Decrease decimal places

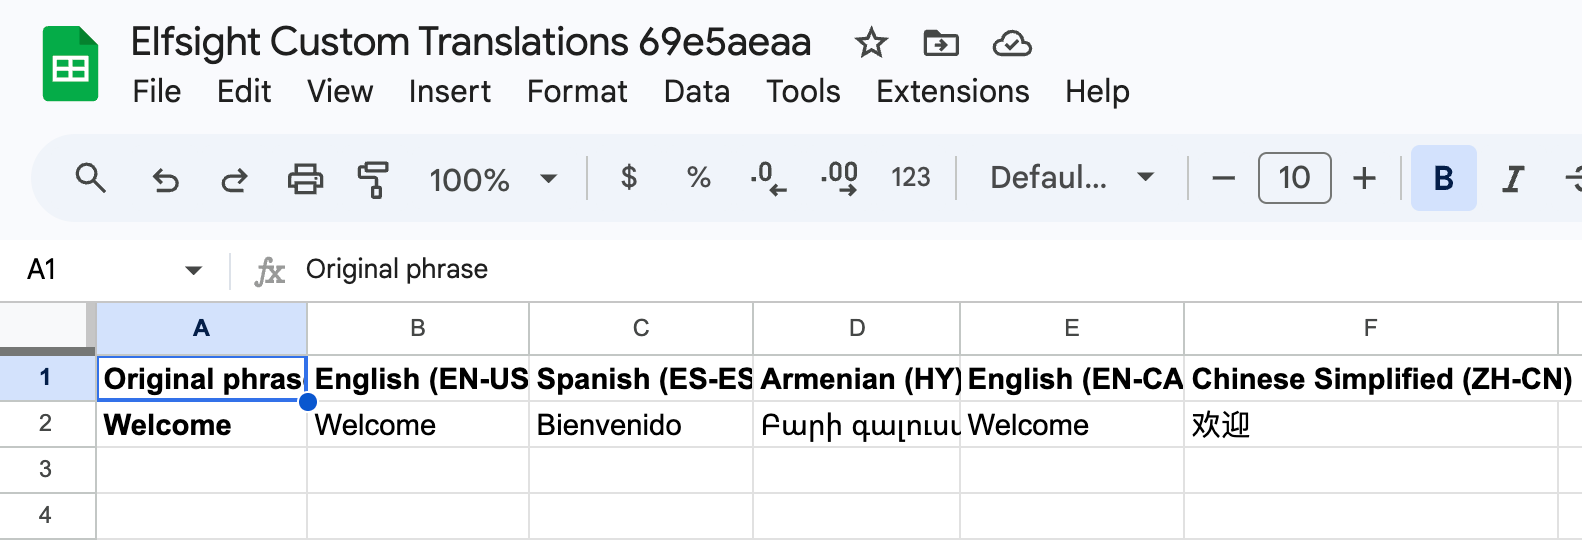click(768, 178)
